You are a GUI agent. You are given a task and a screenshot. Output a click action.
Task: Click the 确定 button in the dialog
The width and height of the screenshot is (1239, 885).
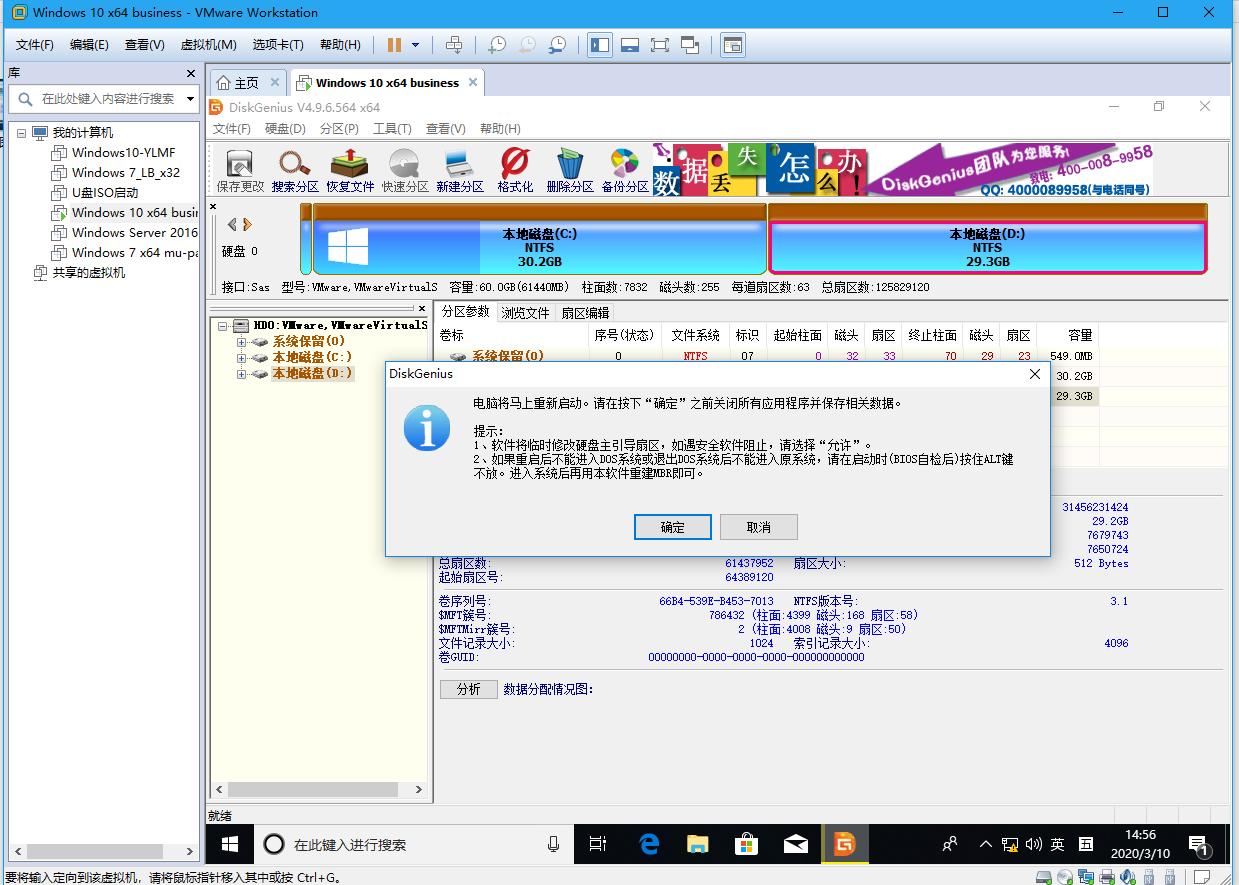tap(672, 527)
